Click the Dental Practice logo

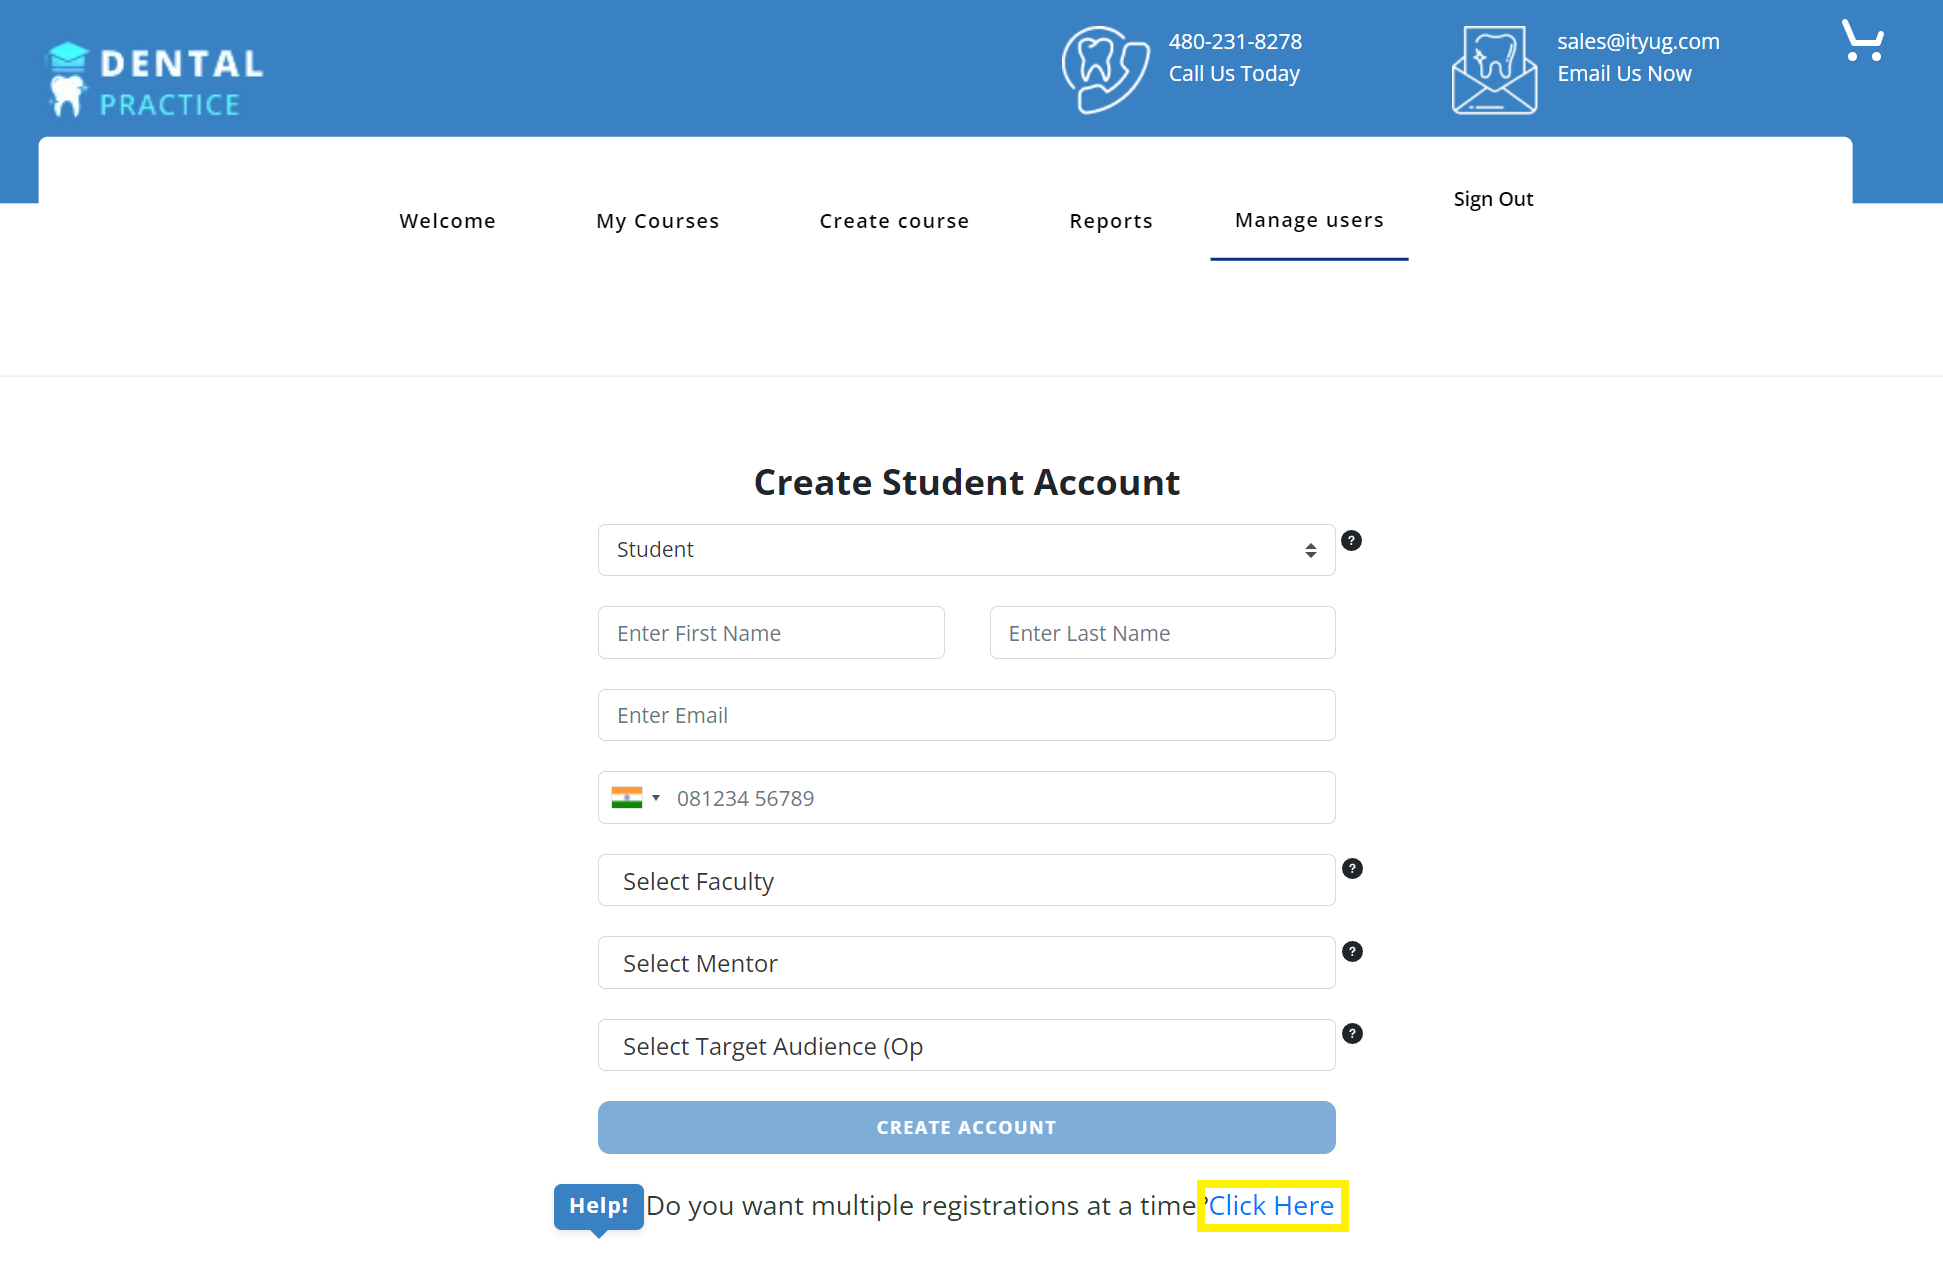155,80
